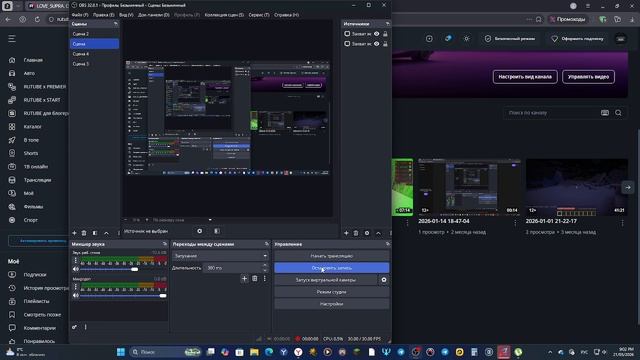Screen dimensions: 640x360
Task: Move source up using chevron in Sources toolbar
Action: pos(378,233)
